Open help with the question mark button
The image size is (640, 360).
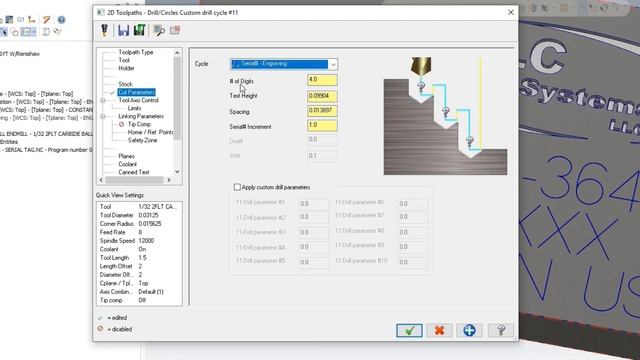click(501, 330)
